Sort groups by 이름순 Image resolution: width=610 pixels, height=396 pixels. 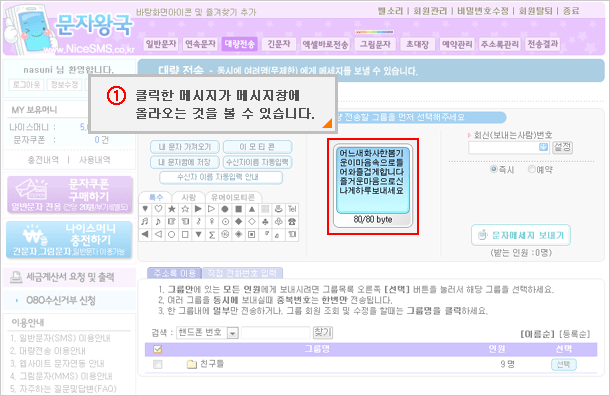coord(537,334)
